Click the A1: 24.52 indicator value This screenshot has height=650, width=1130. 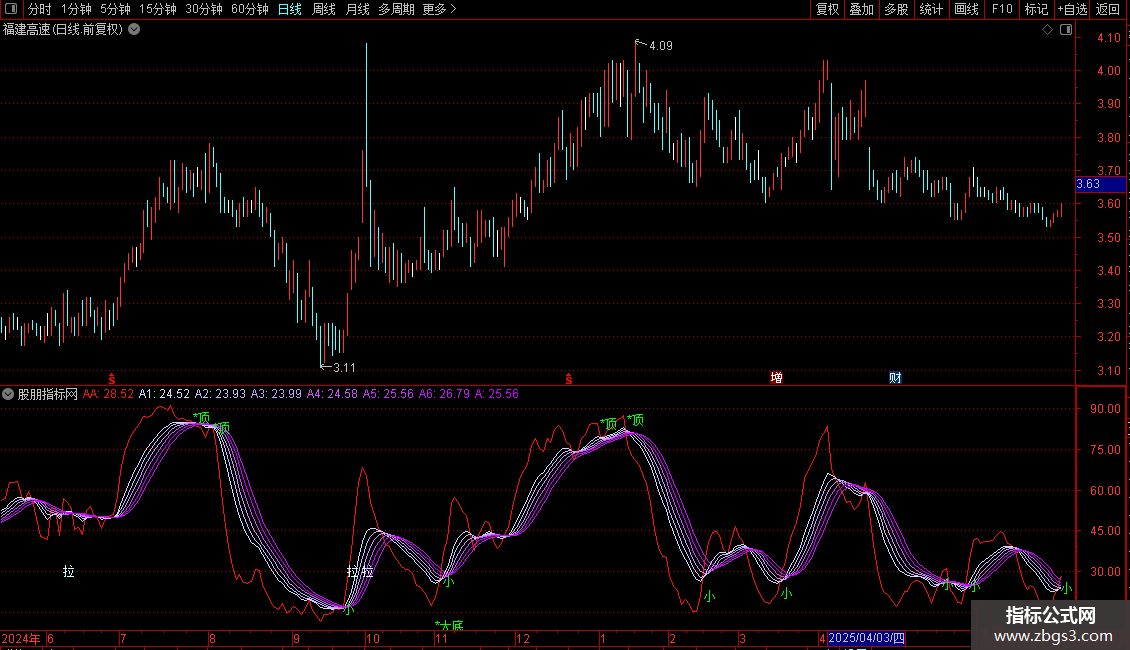[164, 394]
